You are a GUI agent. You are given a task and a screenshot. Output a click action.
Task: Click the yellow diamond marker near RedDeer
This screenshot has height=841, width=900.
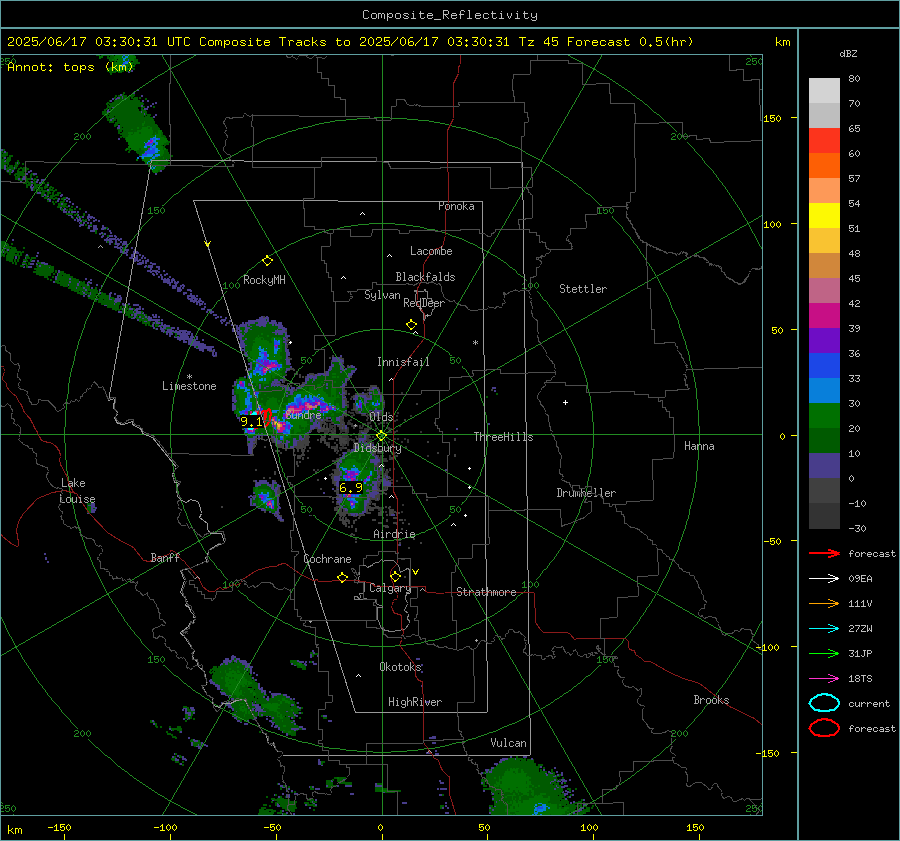[x=411, y=325]
